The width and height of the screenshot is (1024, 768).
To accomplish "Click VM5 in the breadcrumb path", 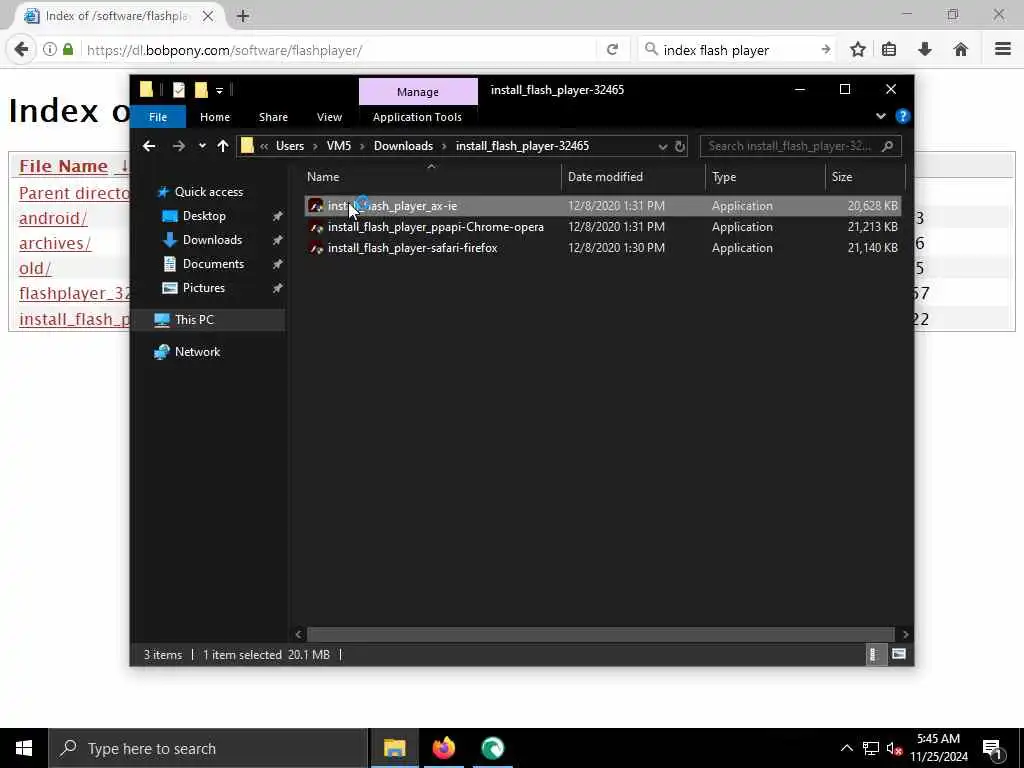I will 338,146.
